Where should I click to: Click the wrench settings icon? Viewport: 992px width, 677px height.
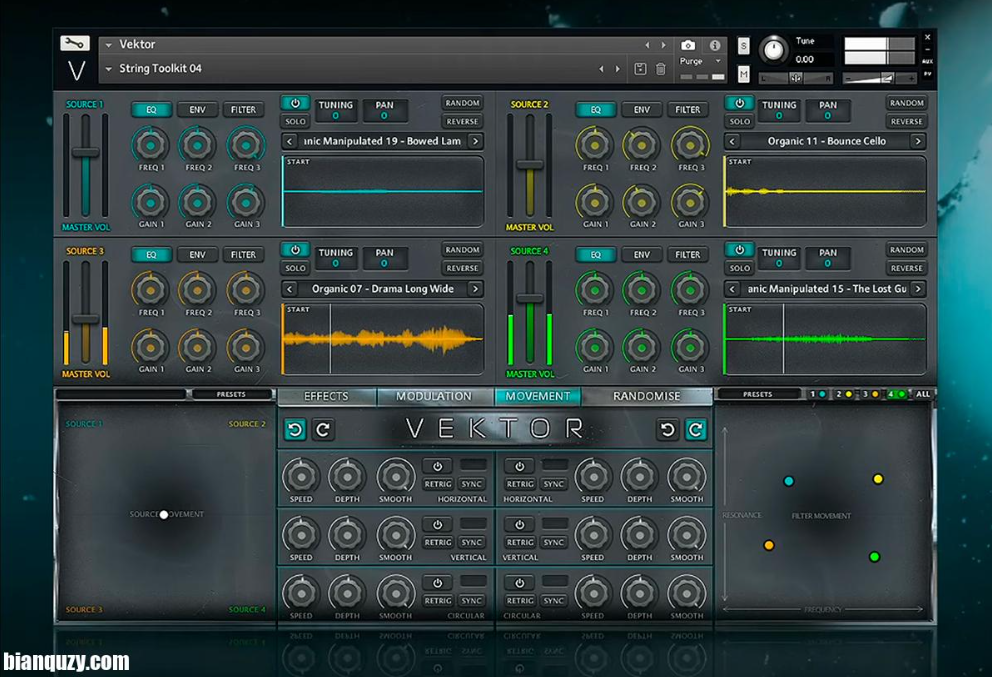[75, 44]
